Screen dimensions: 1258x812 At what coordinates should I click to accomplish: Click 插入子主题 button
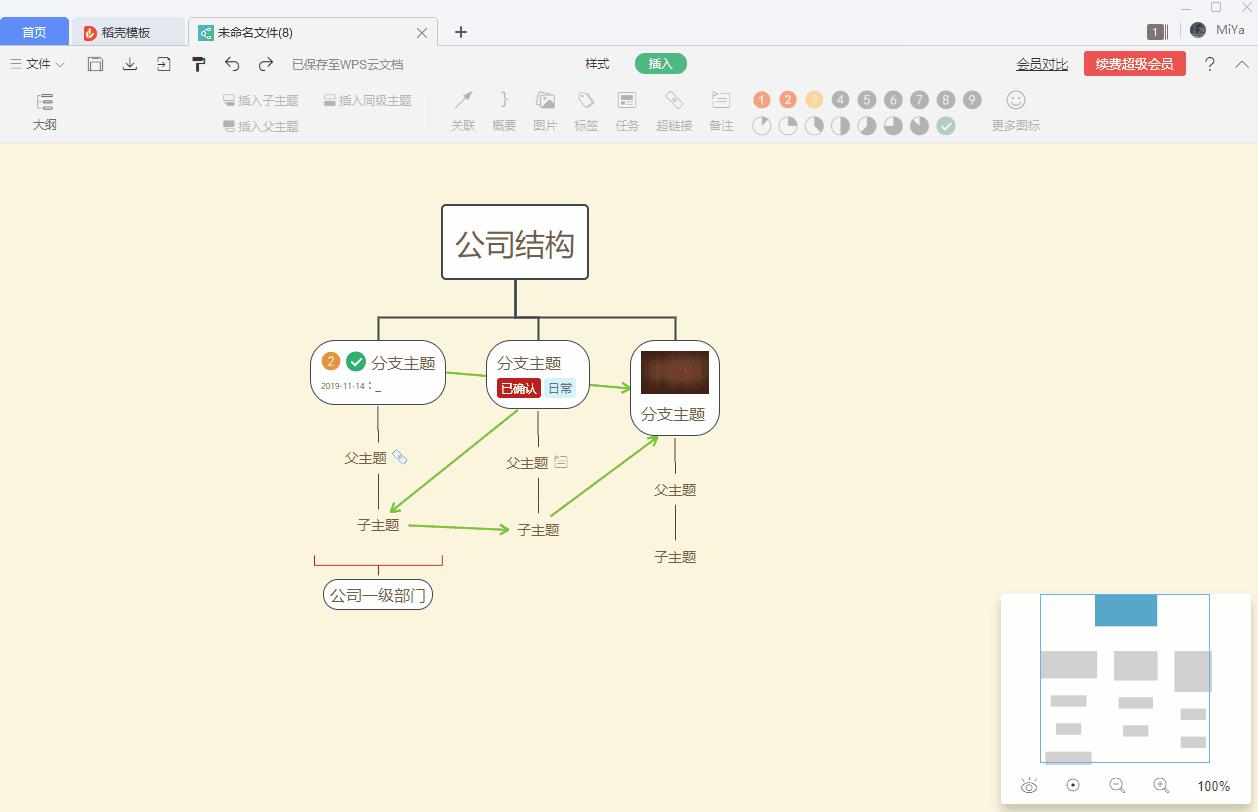coord(260,100)
